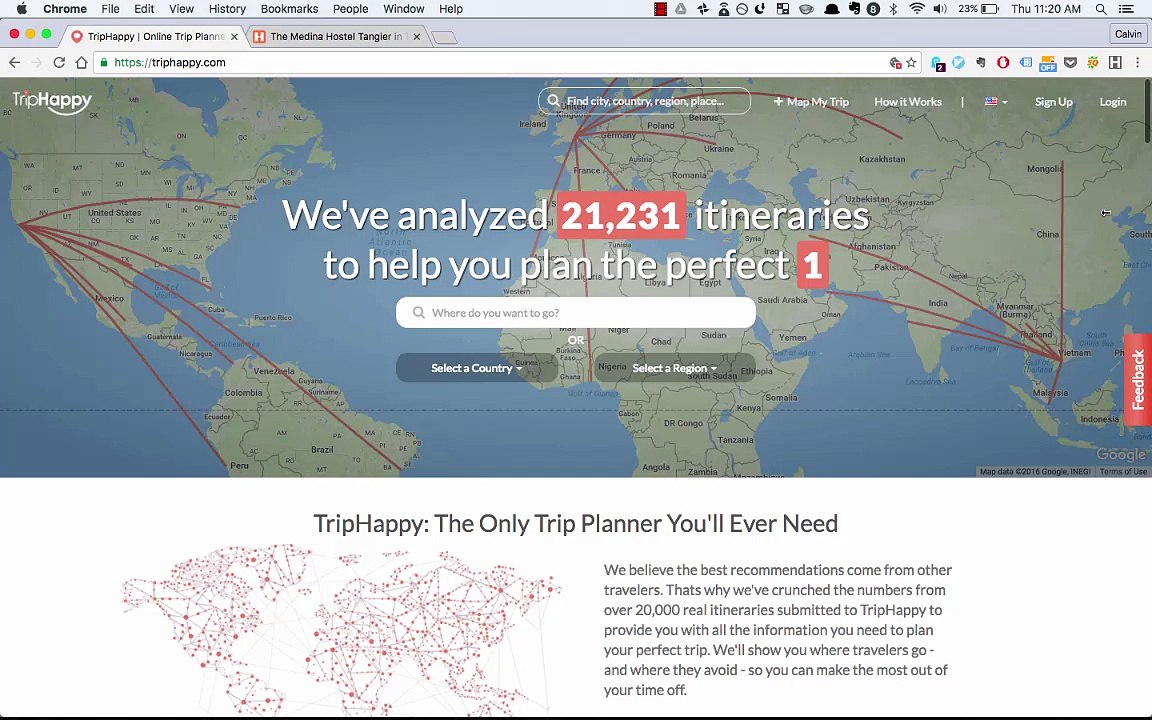1152x720 pixels.
Task: Open the How it Works page
Action: point(907,101)
